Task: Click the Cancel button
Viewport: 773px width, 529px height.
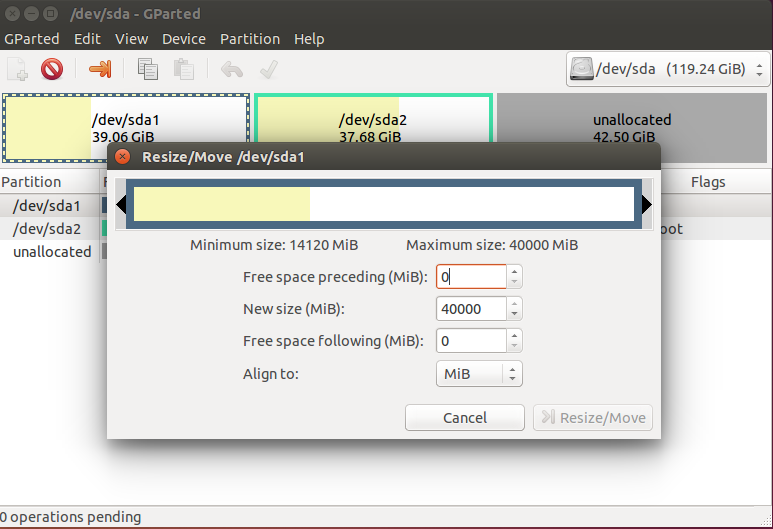Action: click(x=465, y=418)
